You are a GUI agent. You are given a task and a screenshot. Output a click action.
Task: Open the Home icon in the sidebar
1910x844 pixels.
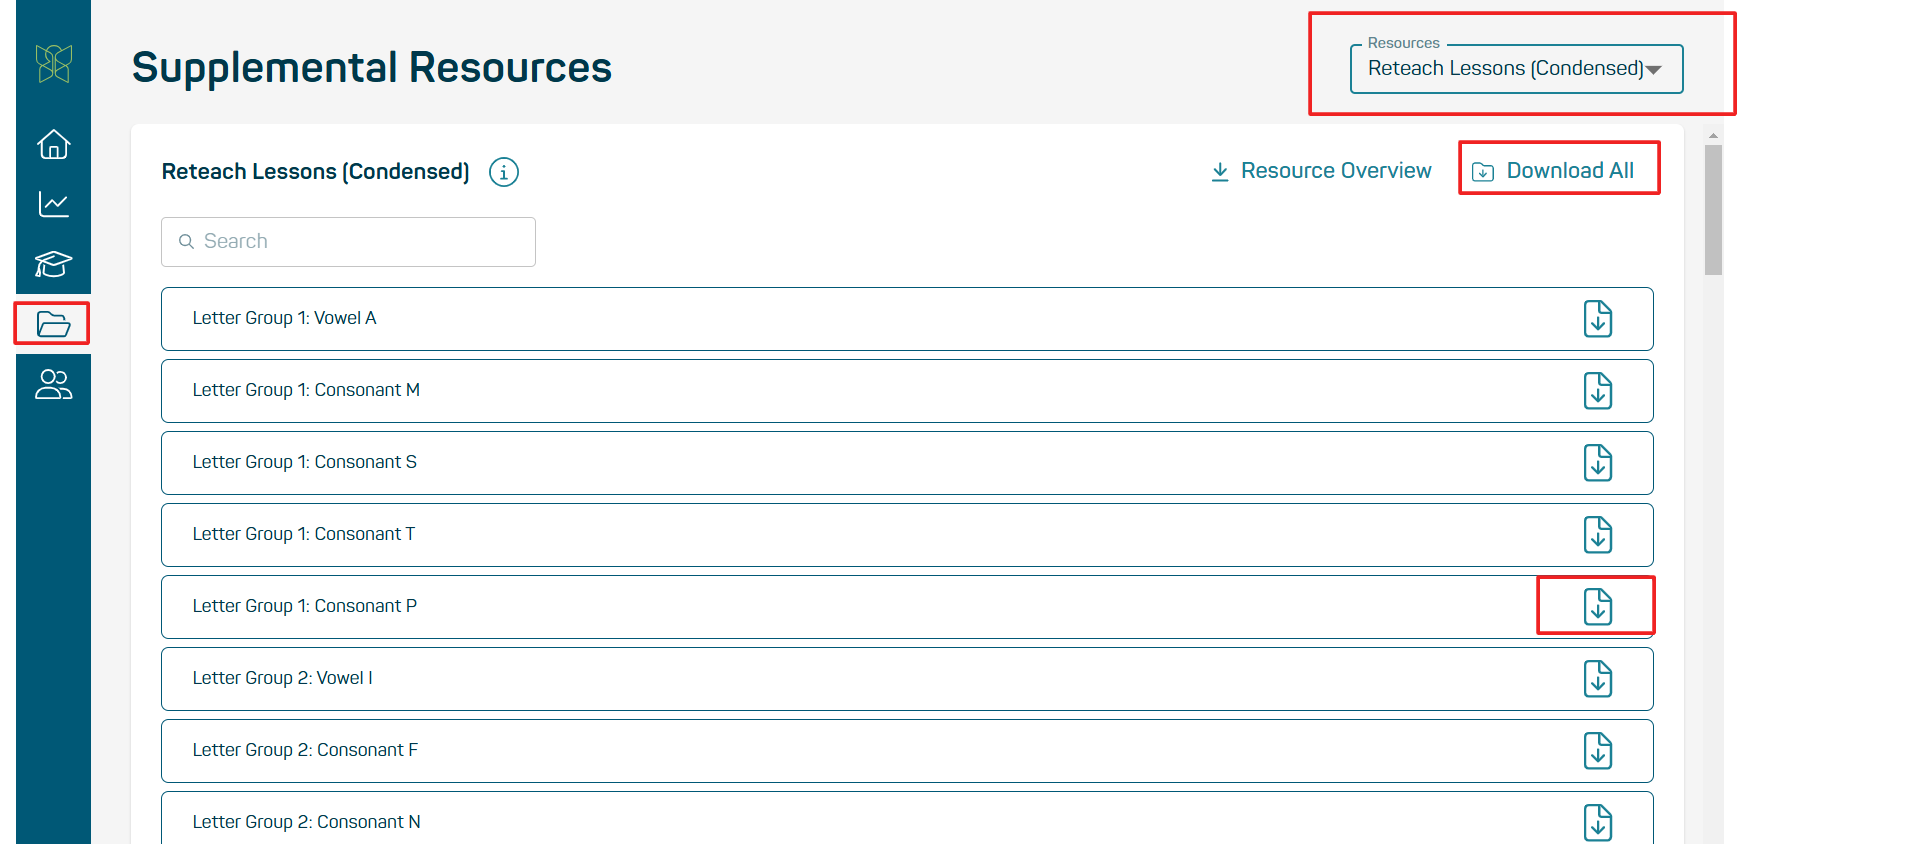coord(53,144)
